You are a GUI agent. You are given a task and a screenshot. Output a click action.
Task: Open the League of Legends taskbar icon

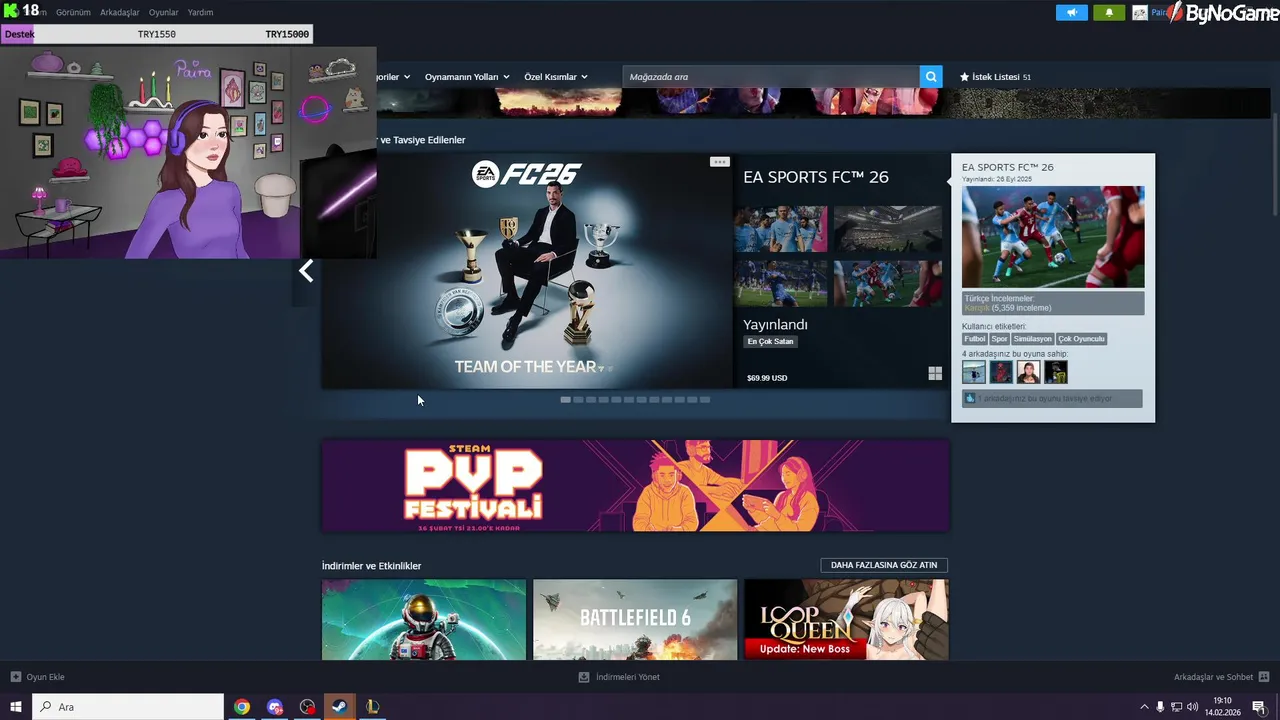coord(372,707)
